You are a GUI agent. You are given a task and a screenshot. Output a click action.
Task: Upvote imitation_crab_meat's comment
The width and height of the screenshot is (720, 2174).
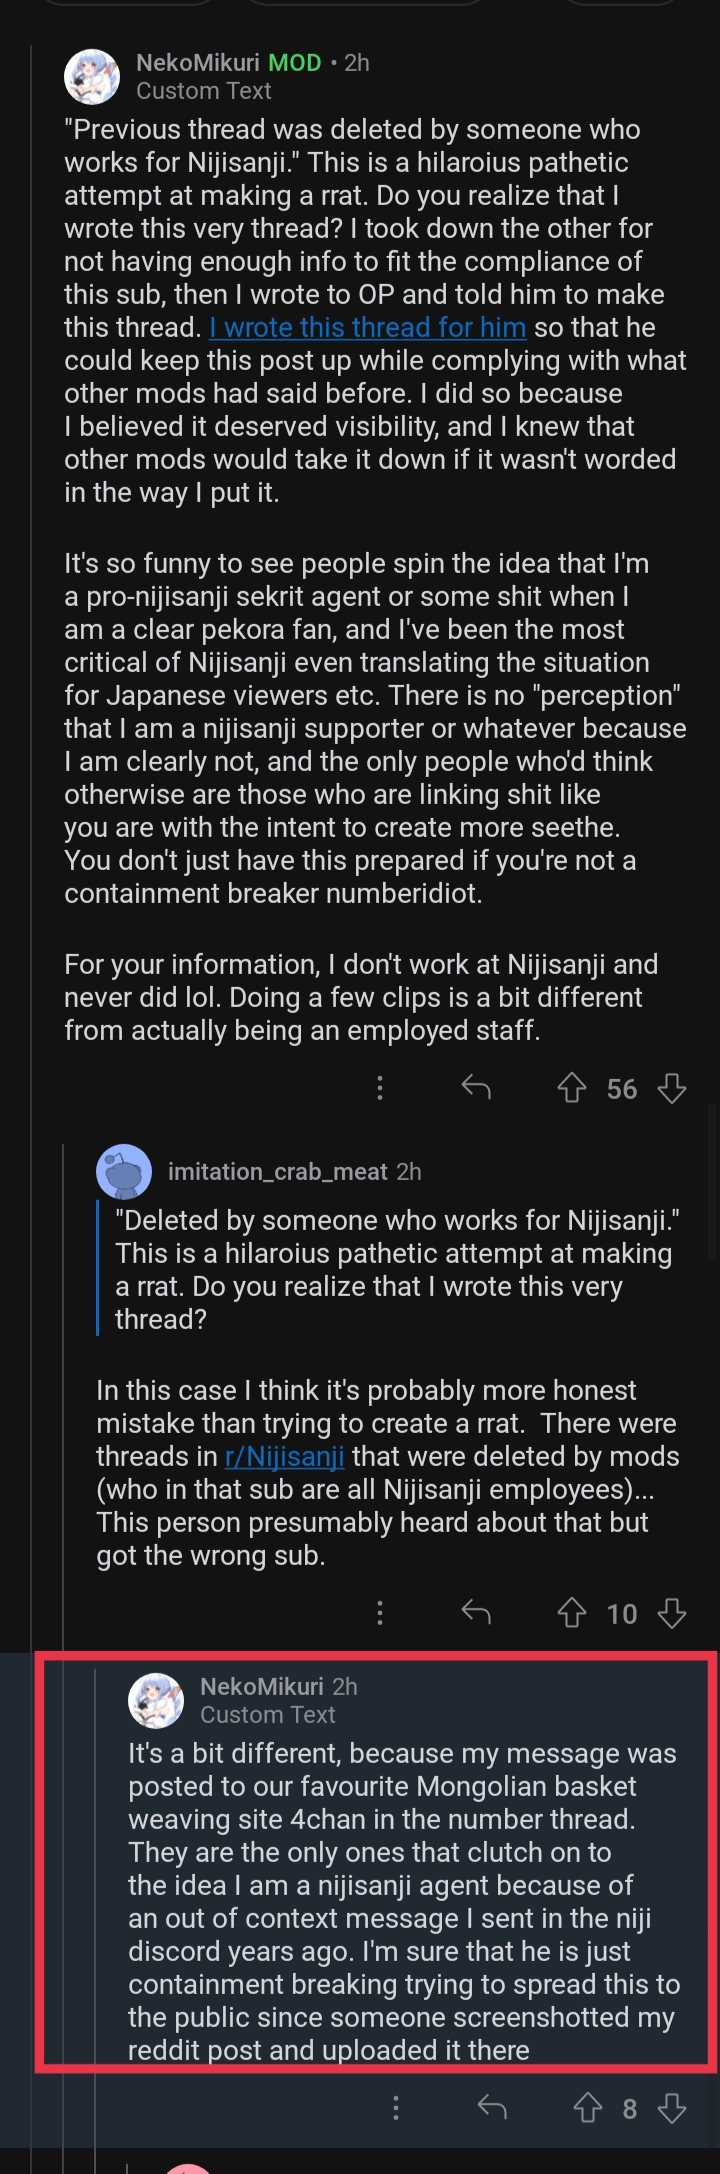tap(571, 1613)
